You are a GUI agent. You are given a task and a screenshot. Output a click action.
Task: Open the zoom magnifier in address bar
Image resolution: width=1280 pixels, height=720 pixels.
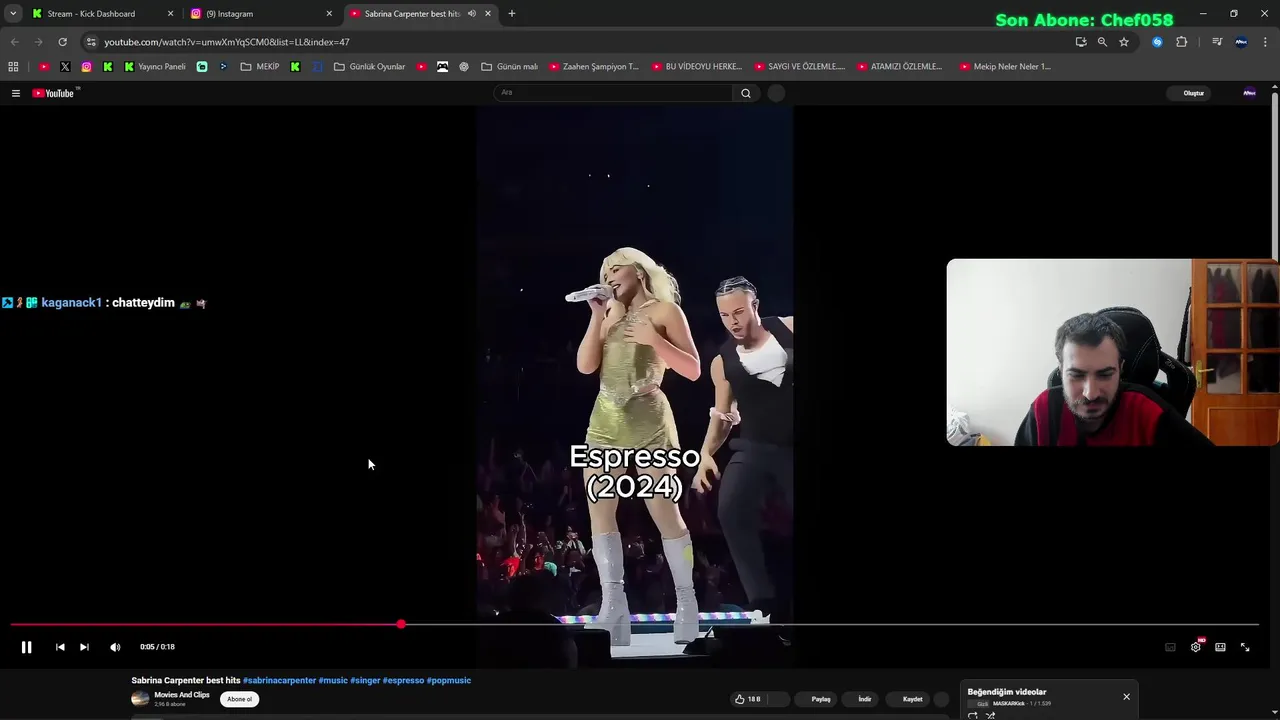tap(1102, 42)
